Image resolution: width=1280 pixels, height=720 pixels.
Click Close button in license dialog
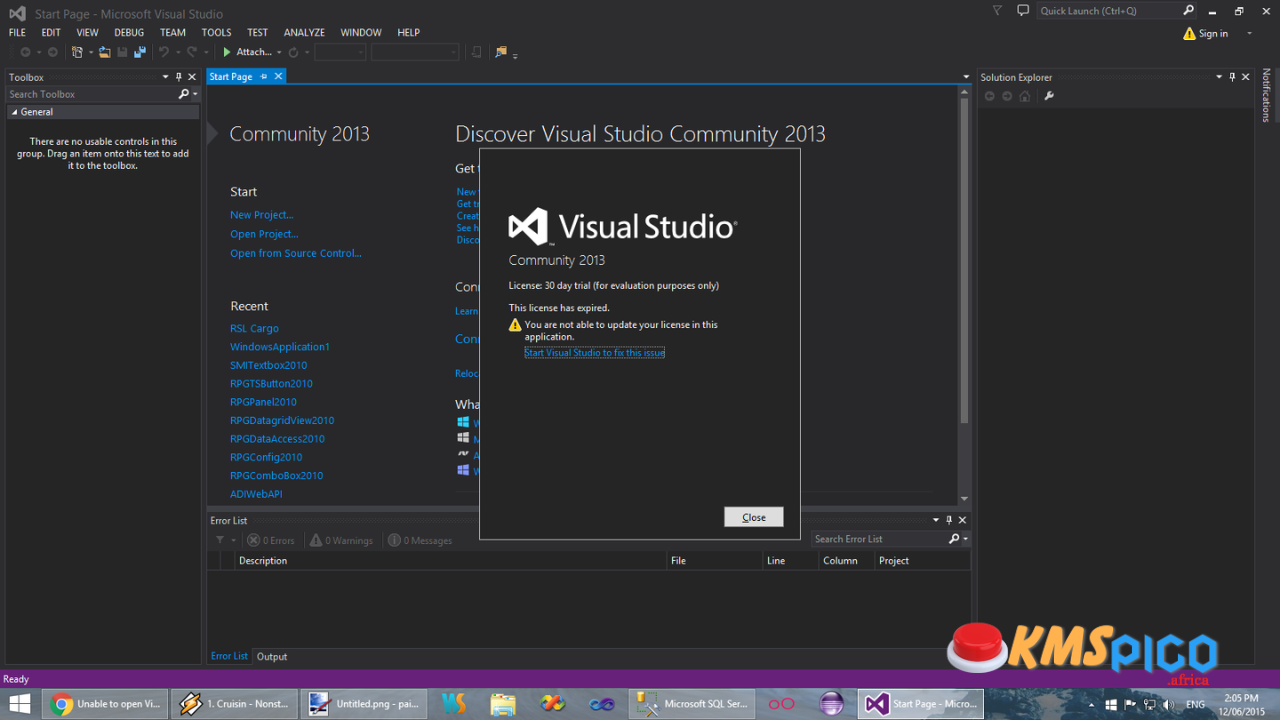pyautogui.click(x=754, y=517)
